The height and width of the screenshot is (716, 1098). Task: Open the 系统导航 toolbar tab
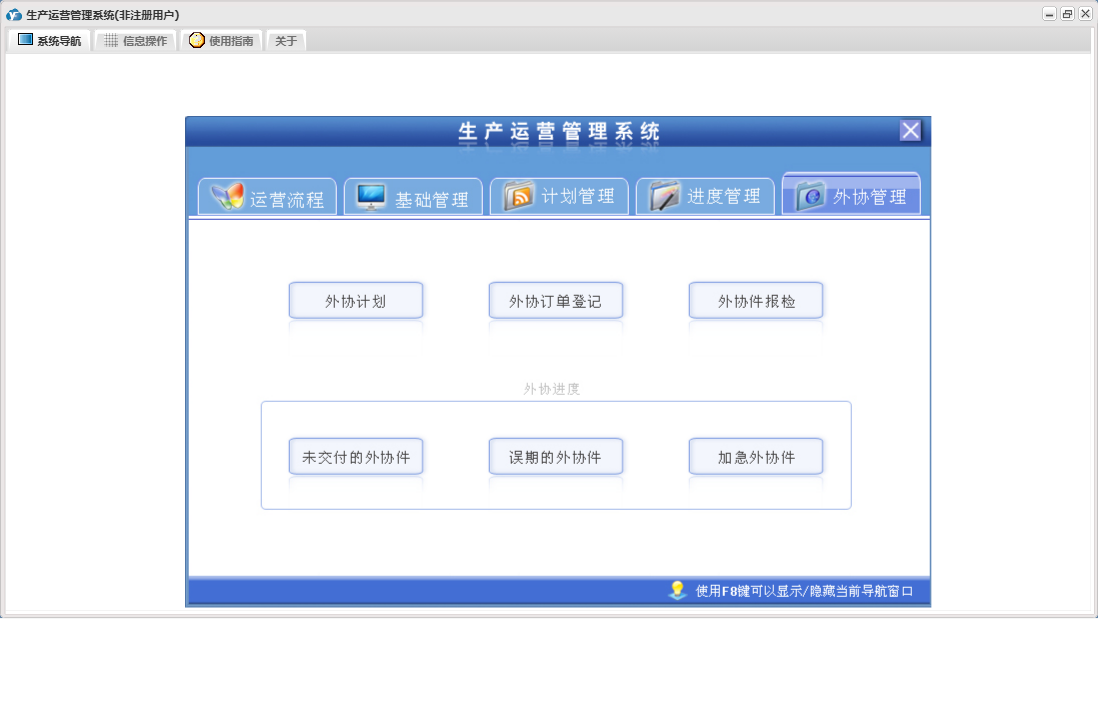49,41
